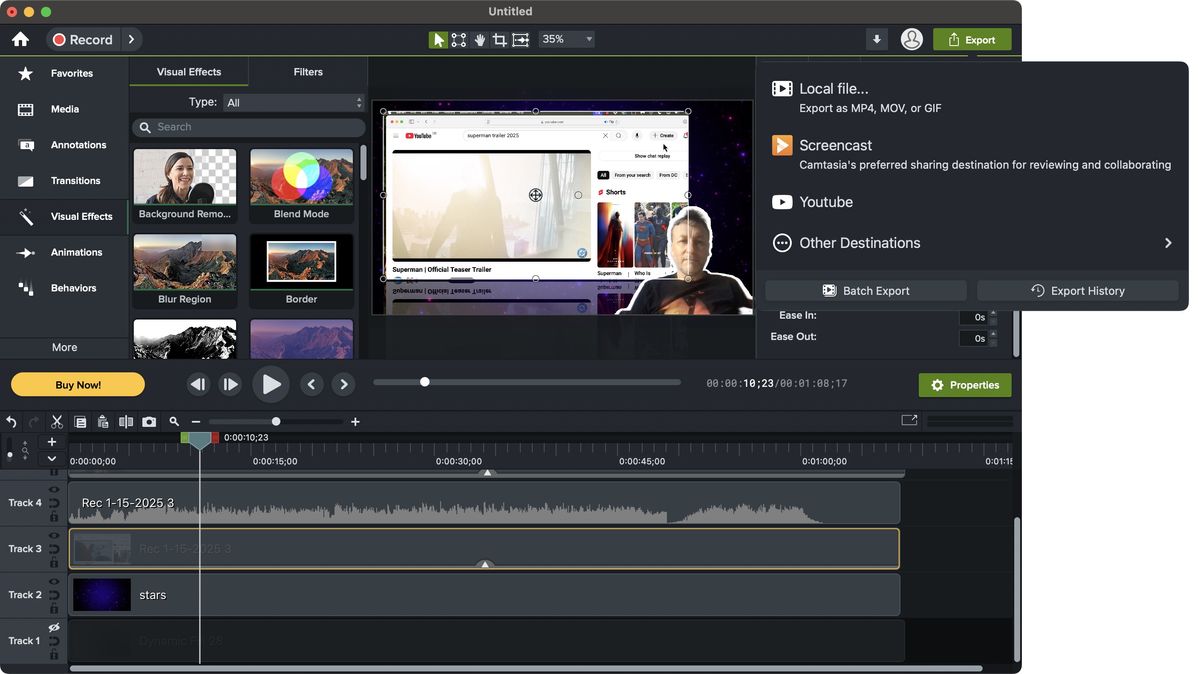Screen dimensions: 1200x674
Task: Unhide Track 1 with its eye toggle
Action: [x=53, y=627]
